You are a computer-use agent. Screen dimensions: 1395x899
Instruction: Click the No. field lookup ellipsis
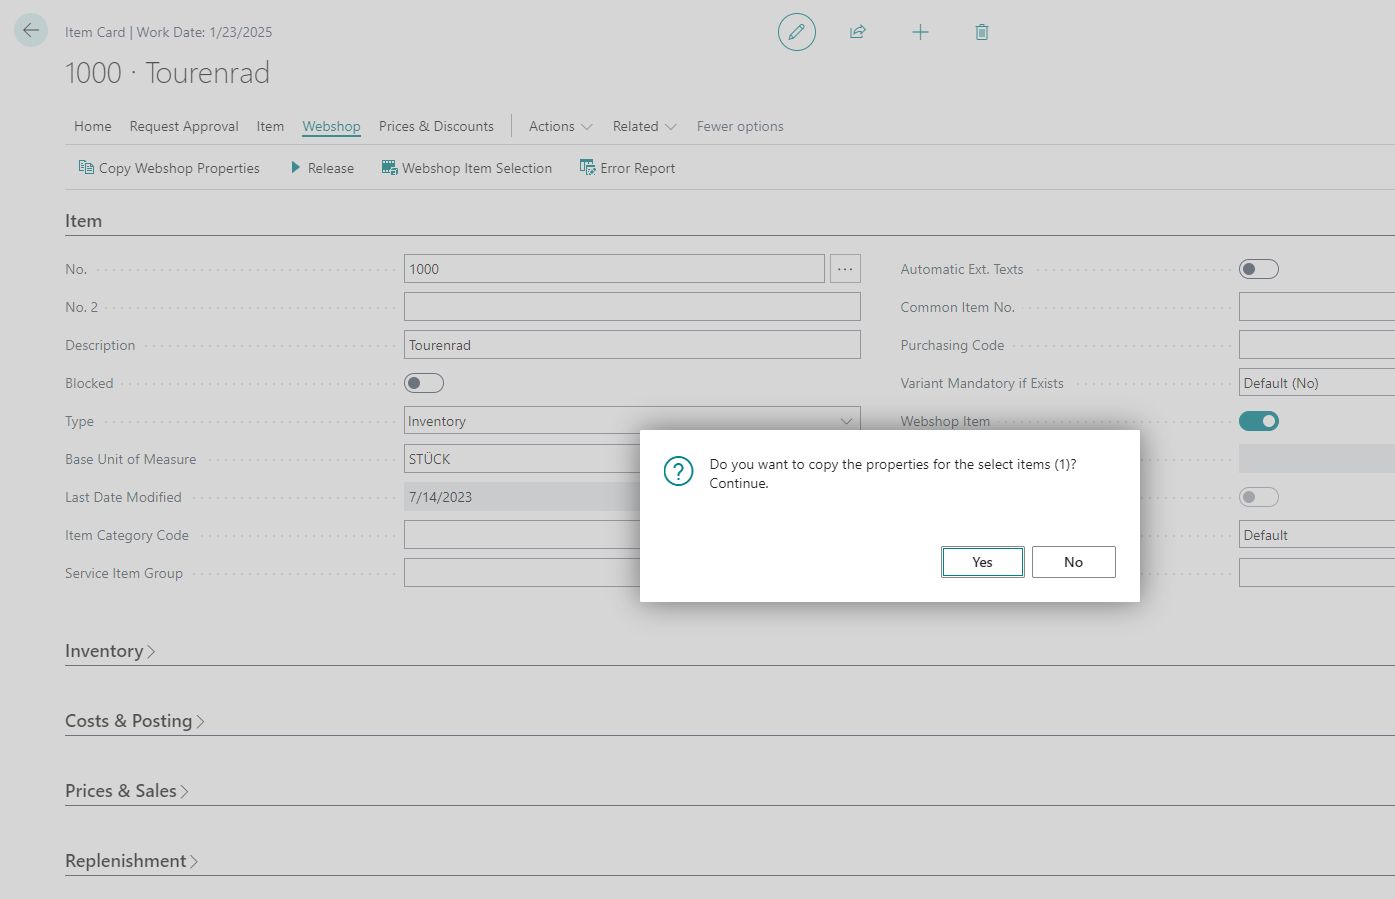tap(845, 269)
